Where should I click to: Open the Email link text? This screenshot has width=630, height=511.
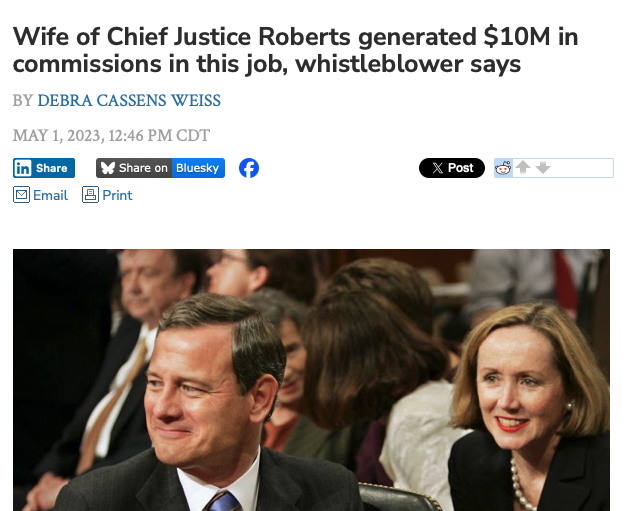(50, 195)
